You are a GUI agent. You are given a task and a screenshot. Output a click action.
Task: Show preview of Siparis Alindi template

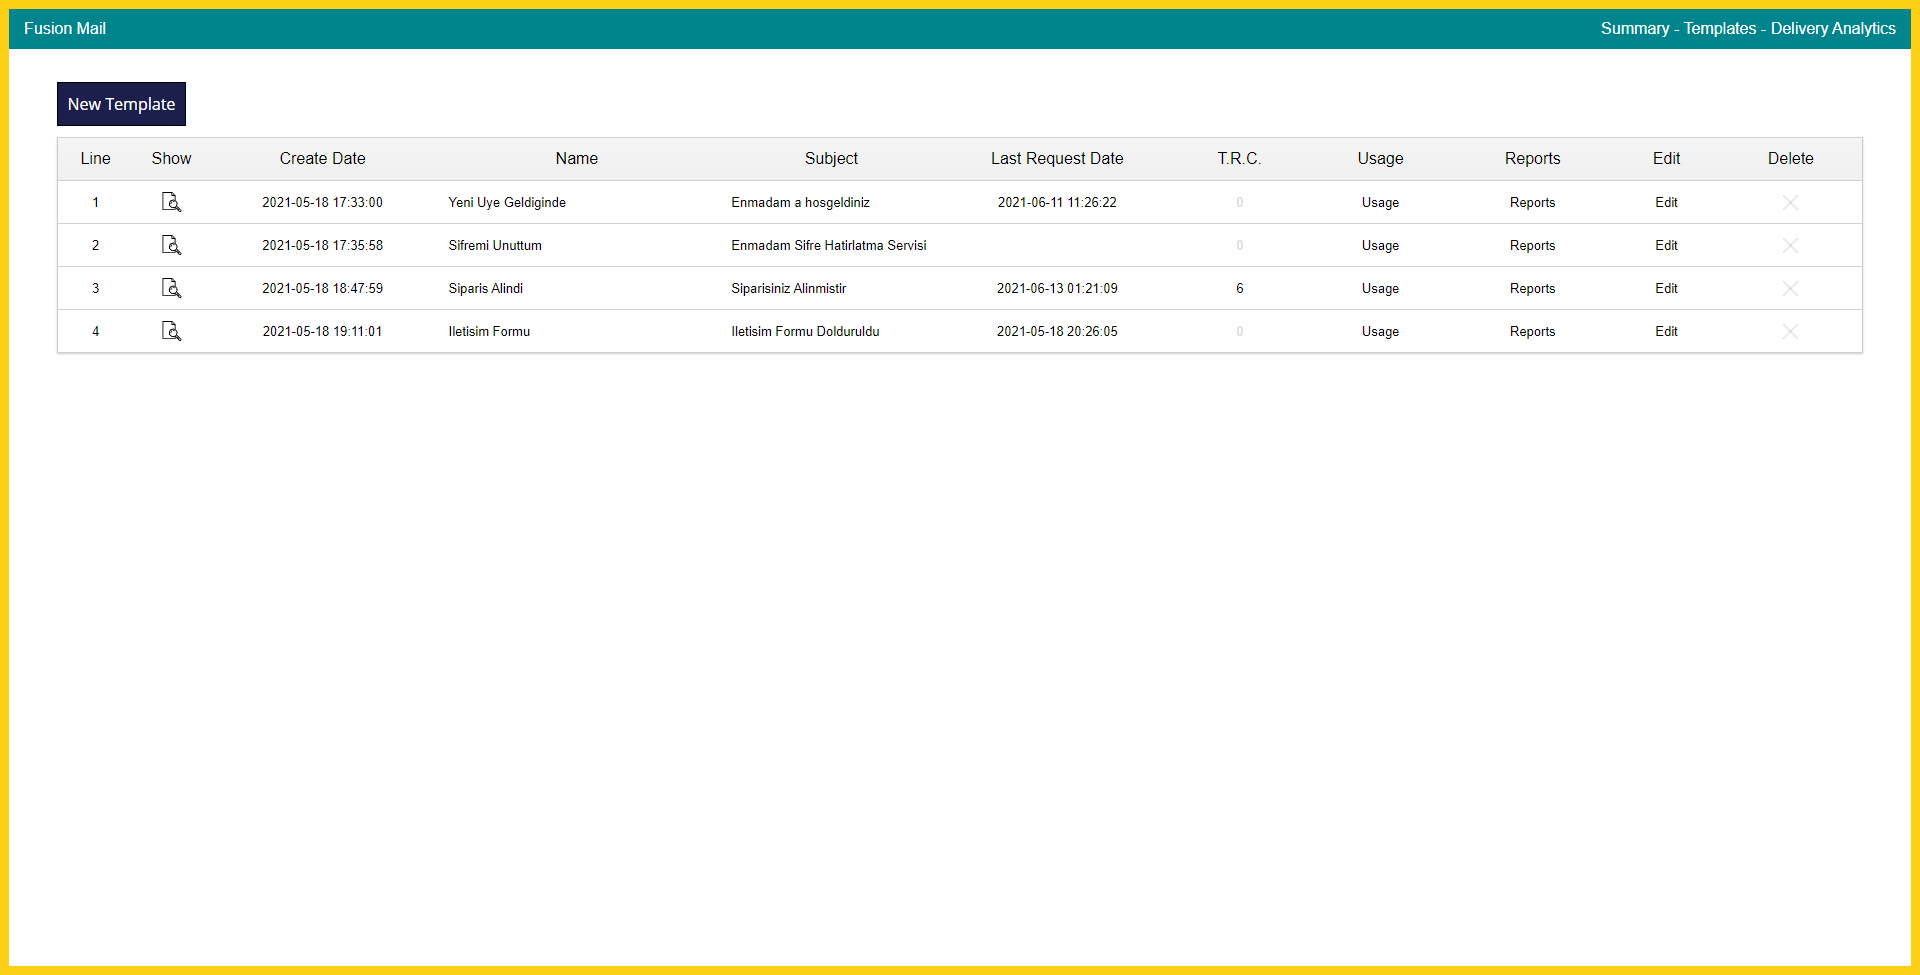pos(171,288)
